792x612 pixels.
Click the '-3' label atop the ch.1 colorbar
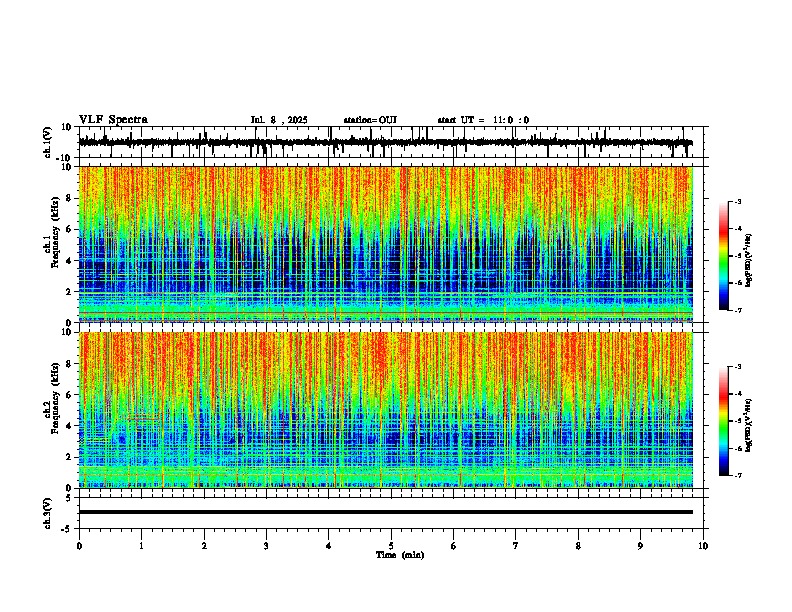[737, 201]
